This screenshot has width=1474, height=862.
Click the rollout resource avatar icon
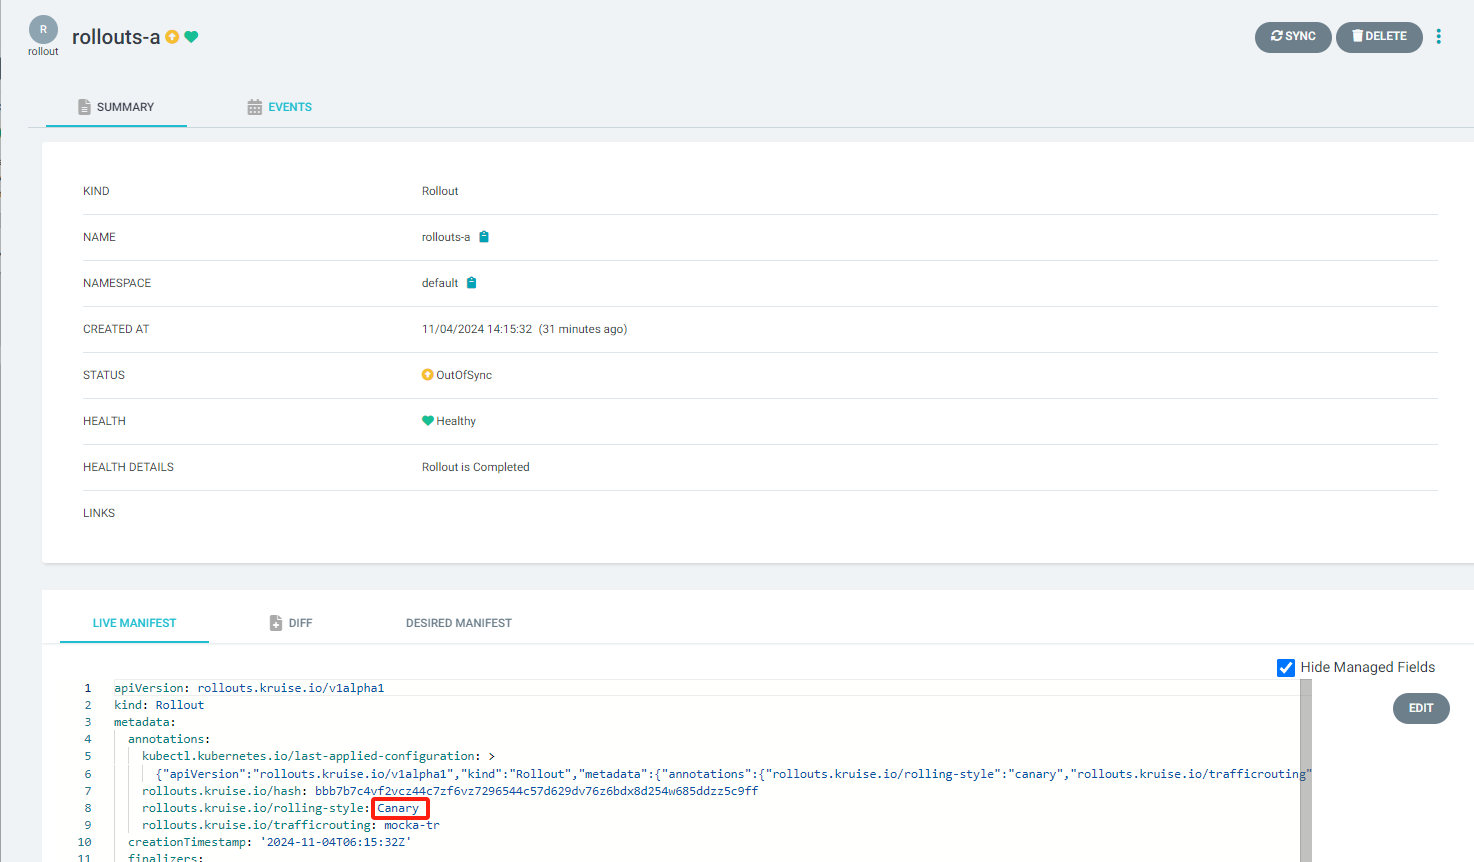pos(43,29)
